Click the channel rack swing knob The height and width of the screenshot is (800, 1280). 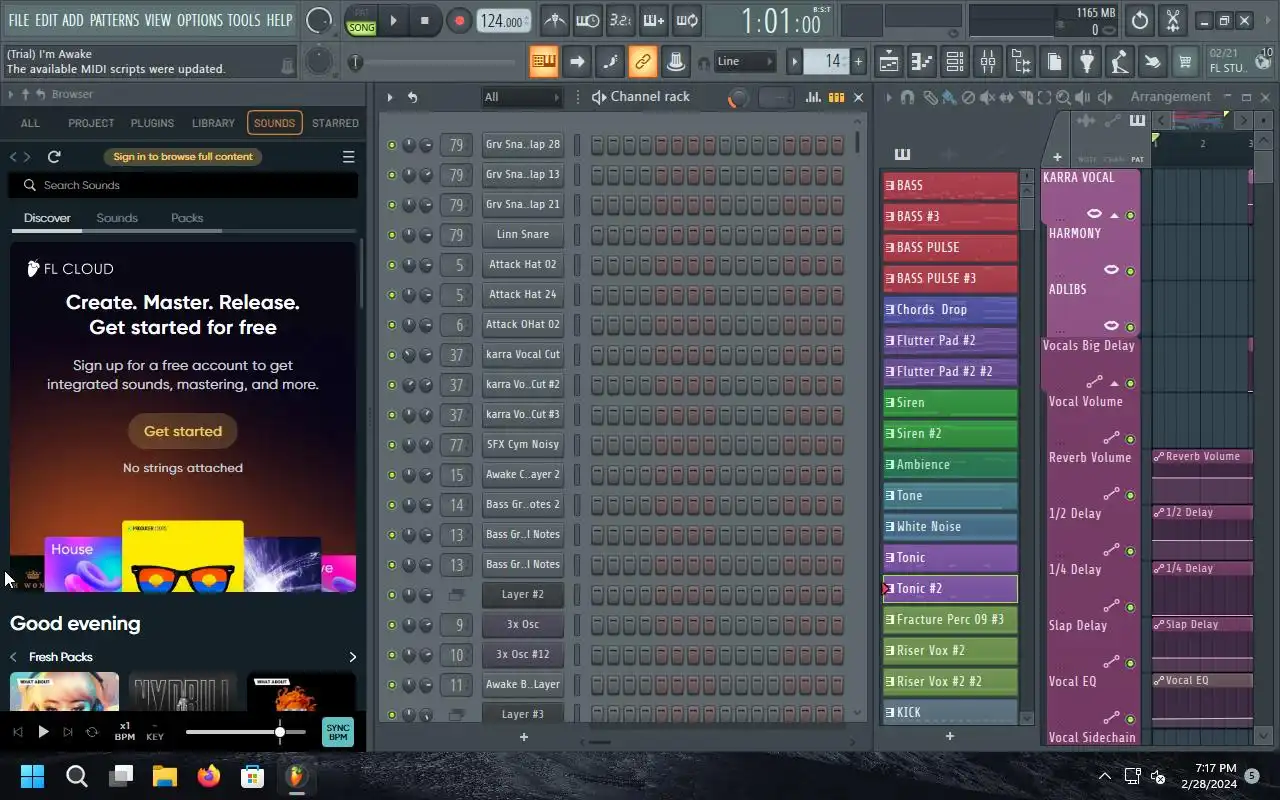tap(738, 98)
